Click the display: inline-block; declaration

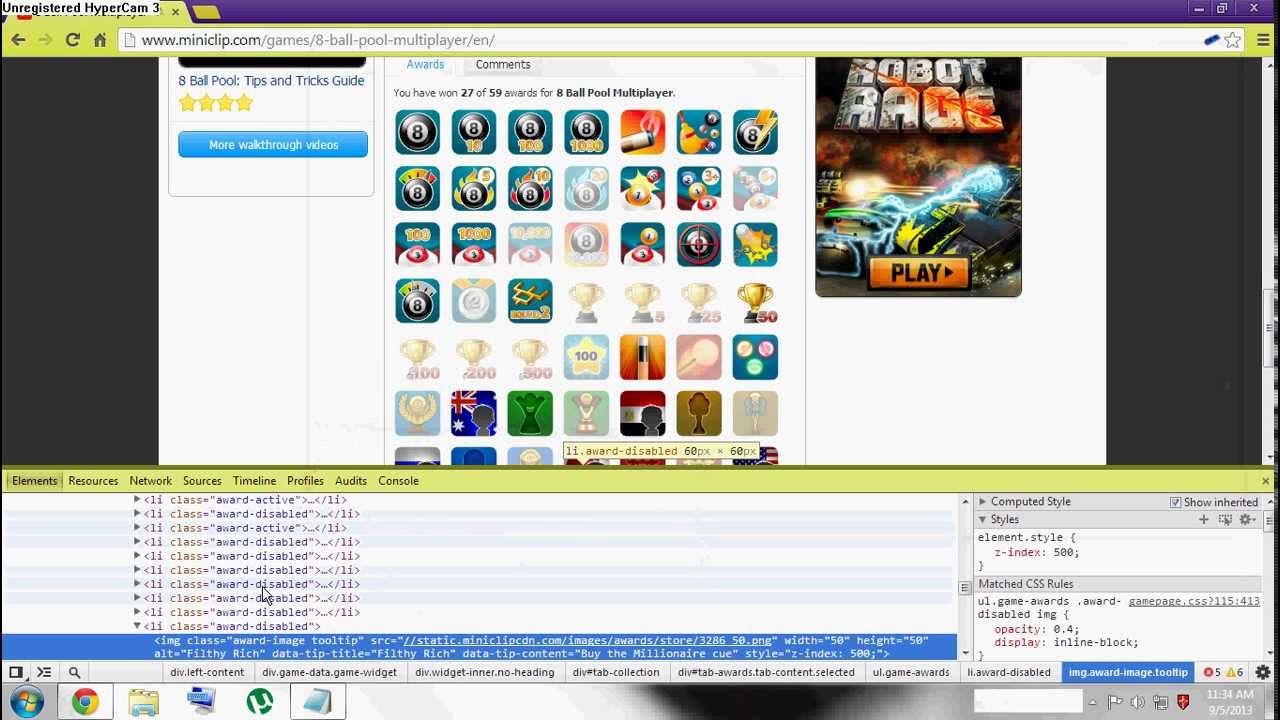click(1066, 643)
